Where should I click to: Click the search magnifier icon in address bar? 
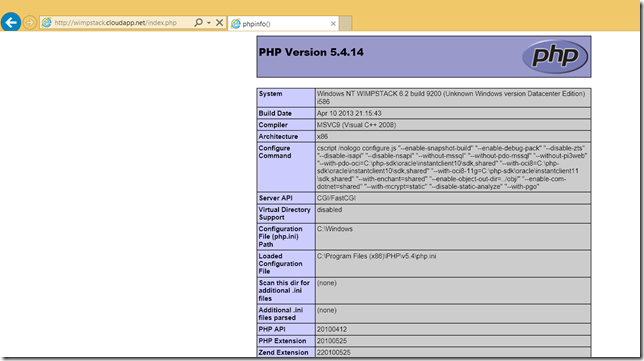point(198,22)
